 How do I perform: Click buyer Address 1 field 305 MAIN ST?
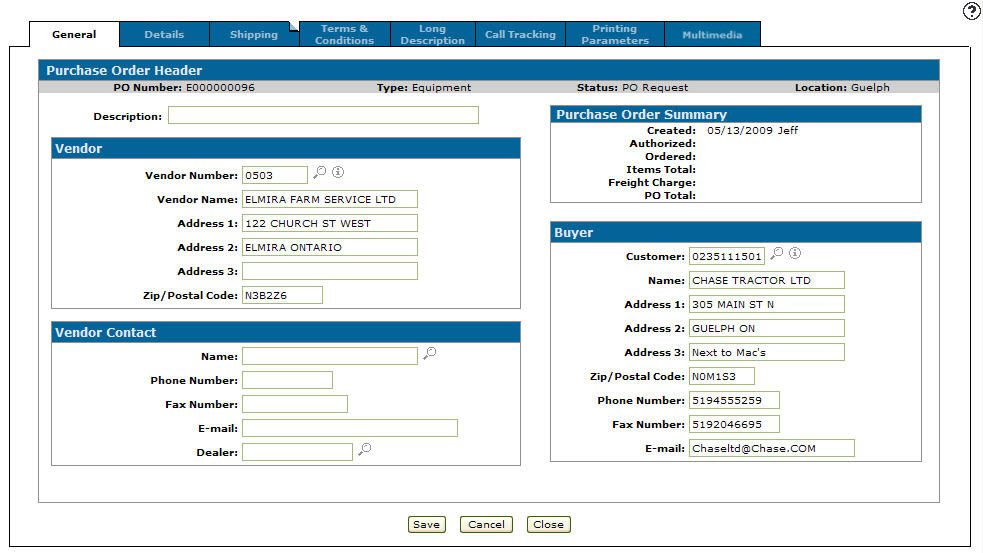767,304
